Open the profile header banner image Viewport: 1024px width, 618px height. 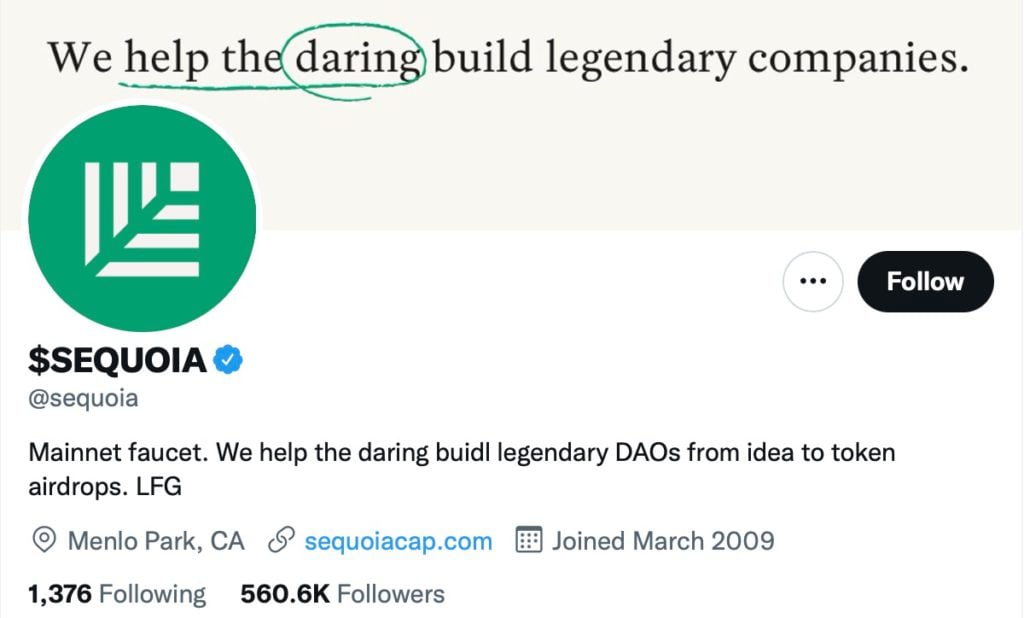pyautogui.click(x=512, y=115)
